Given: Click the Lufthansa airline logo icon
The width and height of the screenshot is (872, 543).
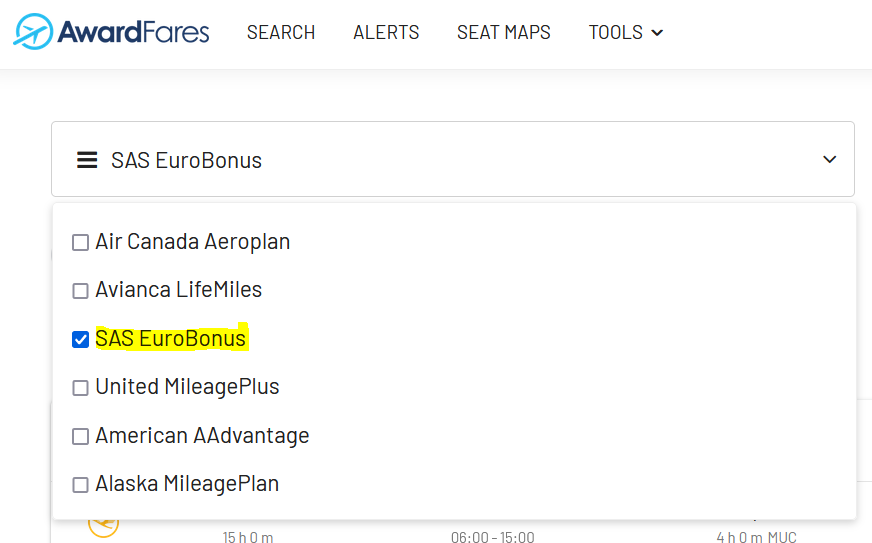Looking at the screenshot, I should (103, 523).
